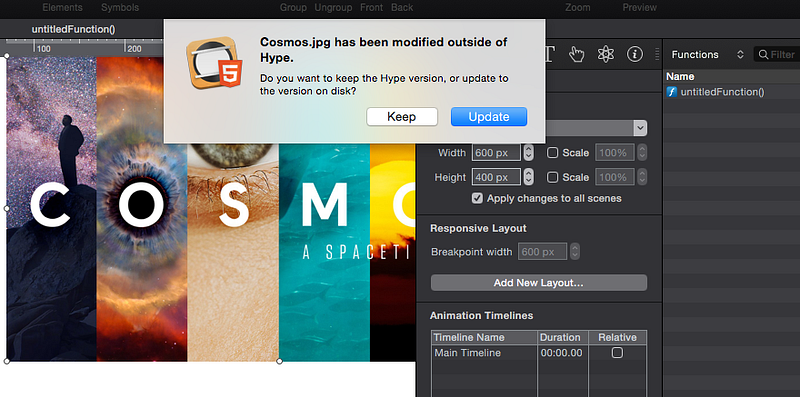The width and height of the screenshot is (800, 397).
Task: Click the Timeline Name column header
Action: click(x=484, y=337)
